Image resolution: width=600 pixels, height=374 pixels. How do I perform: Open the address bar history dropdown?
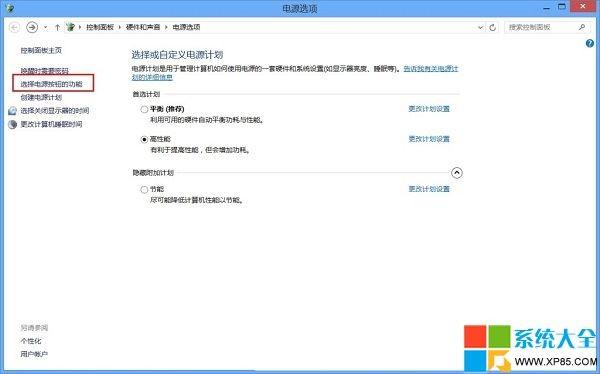tap(480, 28)
